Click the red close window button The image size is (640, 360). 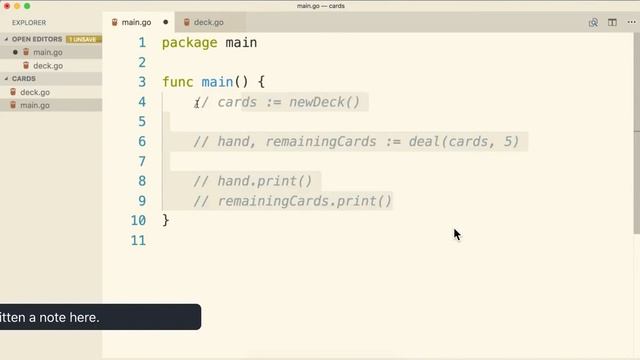click(x=7, y=6)
